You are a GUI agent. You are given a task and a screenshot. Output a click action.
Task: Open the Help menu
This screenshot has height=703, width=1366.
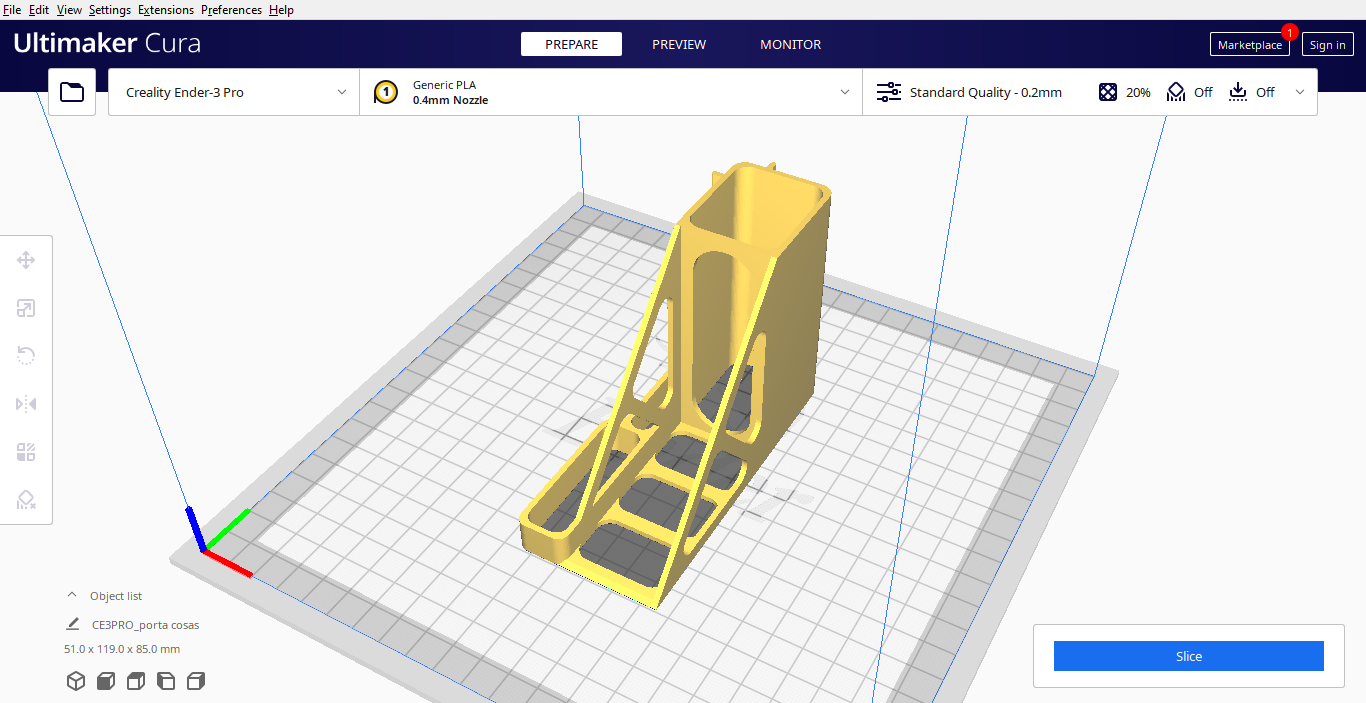pyautogui.click(x=281, y=10)
